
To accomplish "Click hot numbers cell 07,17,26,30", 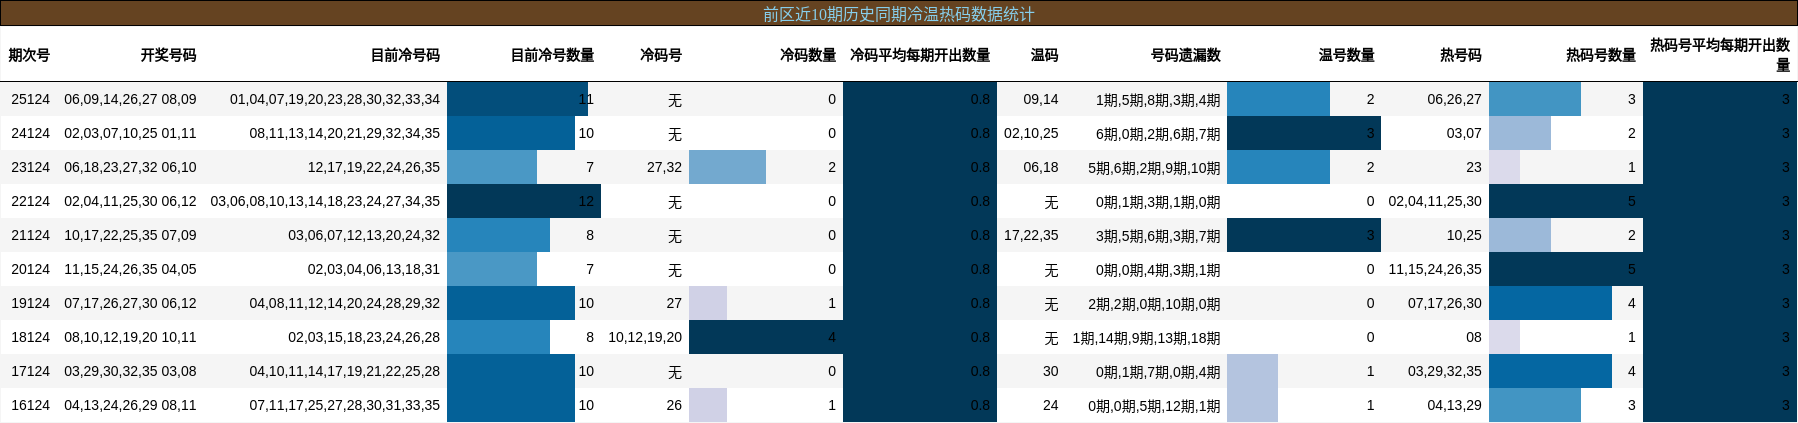I will [x=1445, y=303].
